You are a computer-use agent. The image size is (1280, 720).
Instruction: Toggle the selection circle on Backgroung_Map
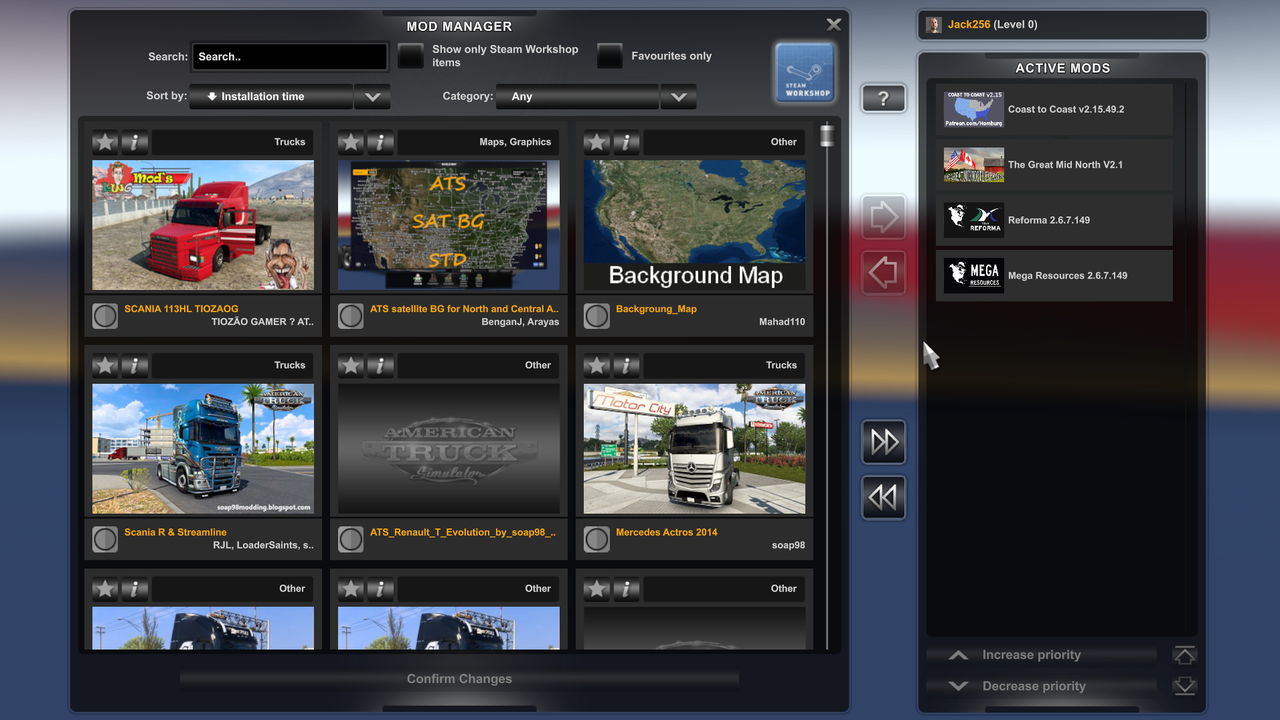point(597,315)
